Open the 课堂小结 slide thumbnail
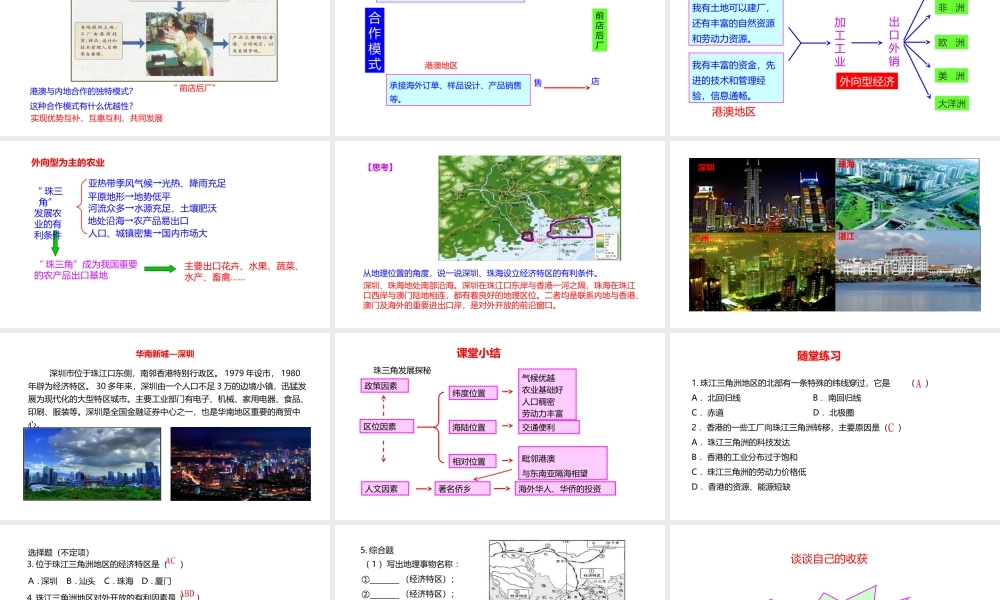 coord(500,426)
